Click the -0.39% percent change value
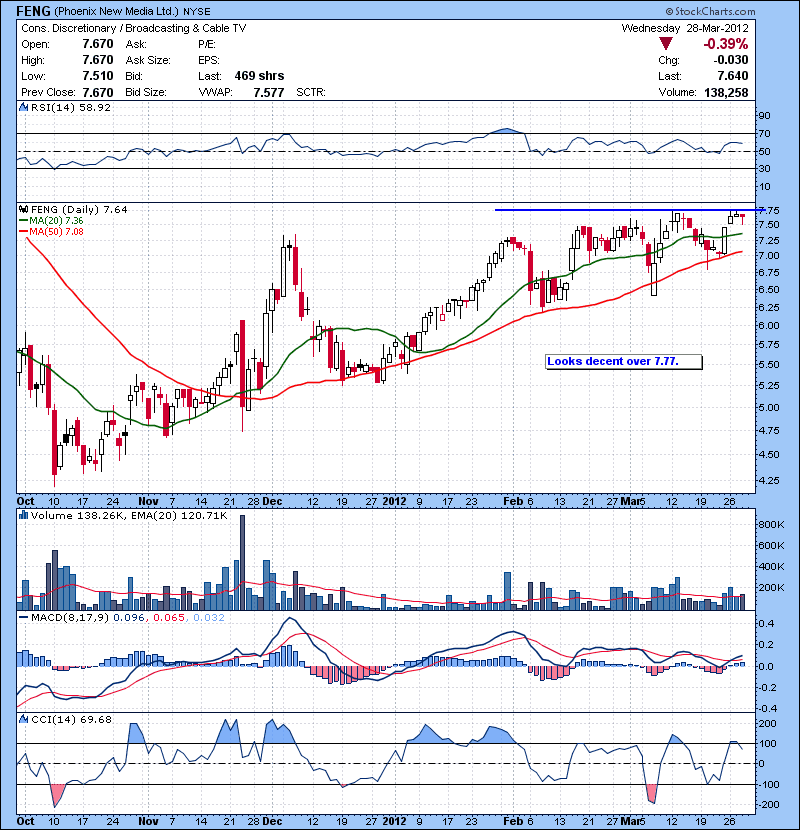This screenshot has width=800, height=830. pyautogui.click(x=725, y=44)
